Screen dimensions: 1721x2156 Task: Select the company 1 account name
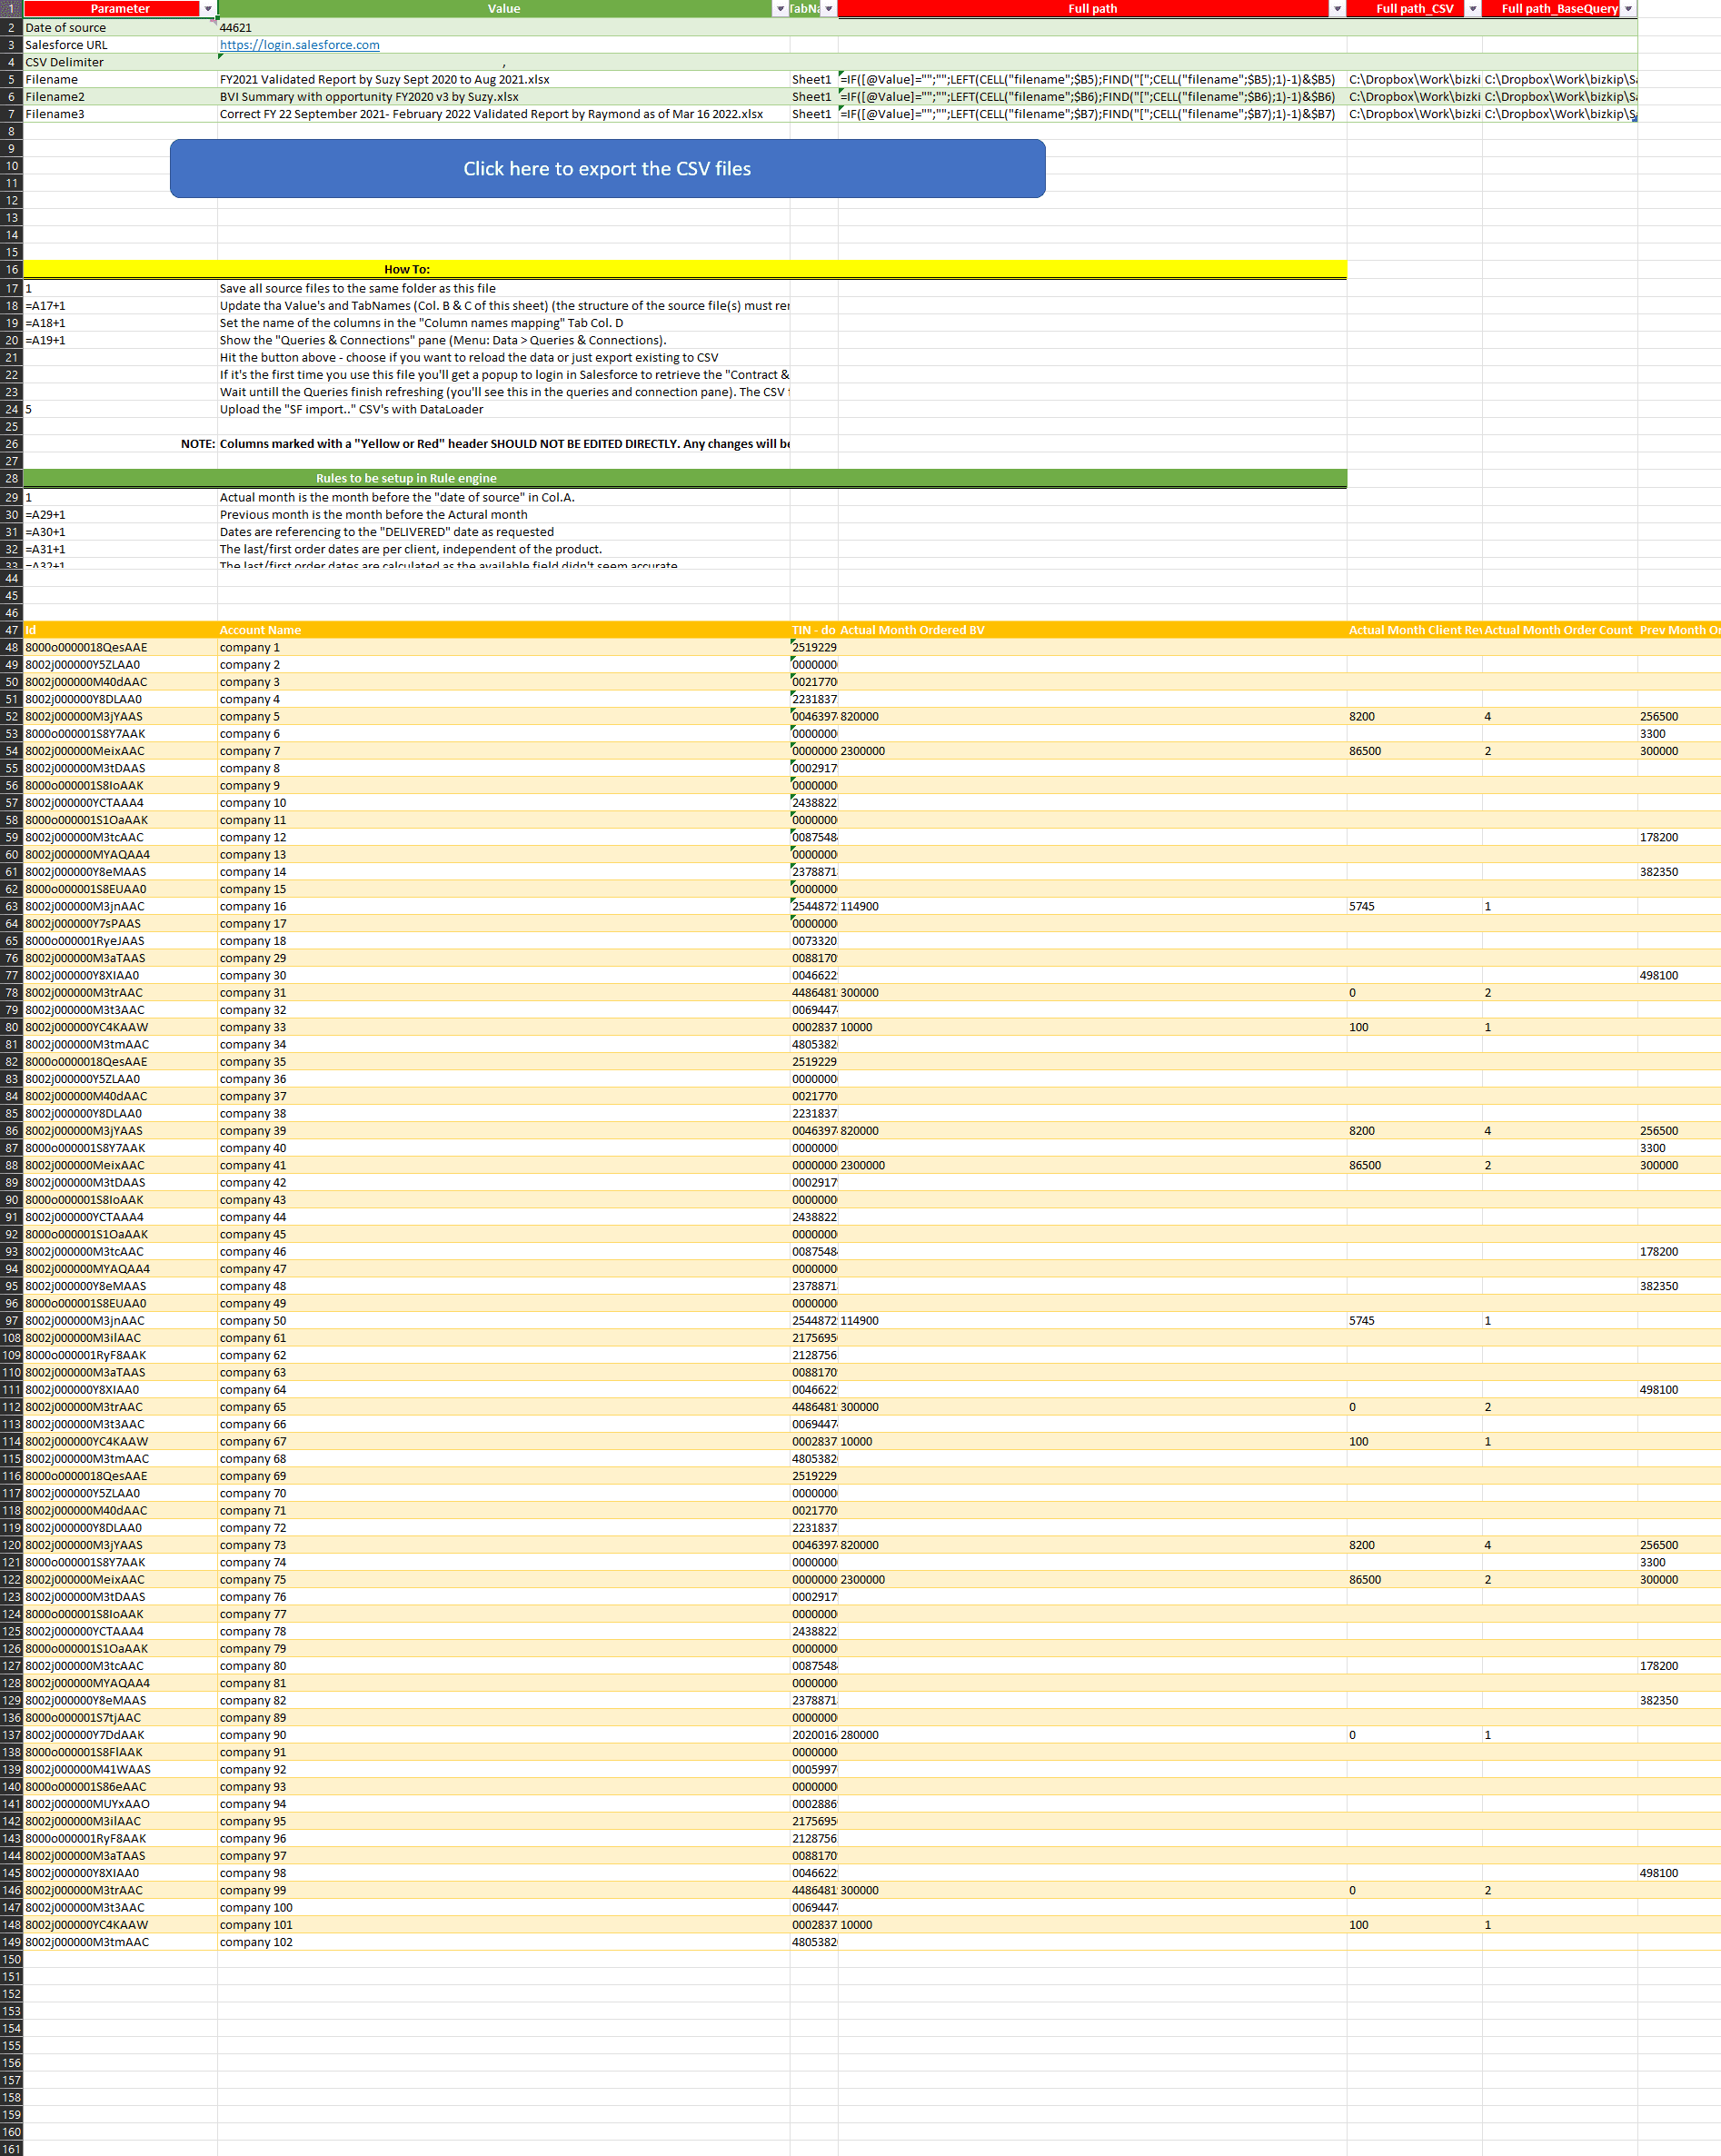(x=504, y=647)
